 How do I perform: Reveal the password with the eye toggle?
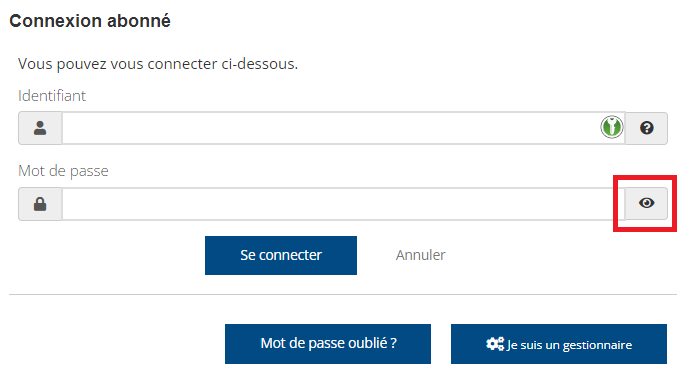(x=646, y=204)
